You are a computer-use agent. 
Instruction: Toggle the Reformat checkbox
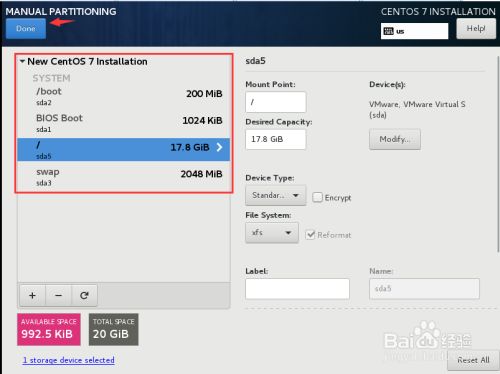(310, 235)
